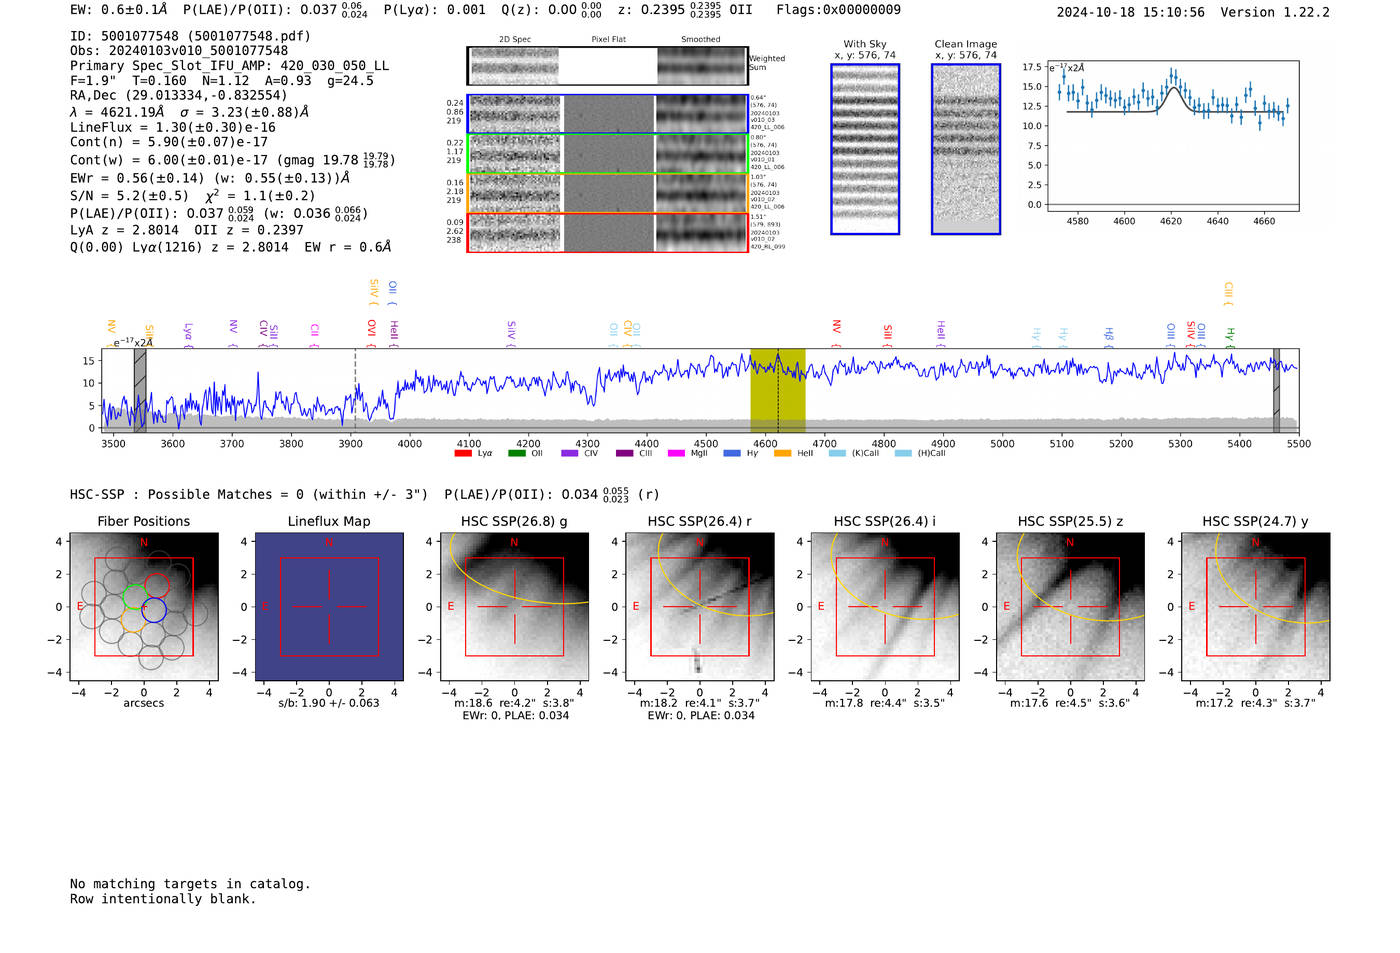Viewport: 1400px width, 953px height.
Task: Click the magenta MgII legend swatch
Action: click(677, 453)
